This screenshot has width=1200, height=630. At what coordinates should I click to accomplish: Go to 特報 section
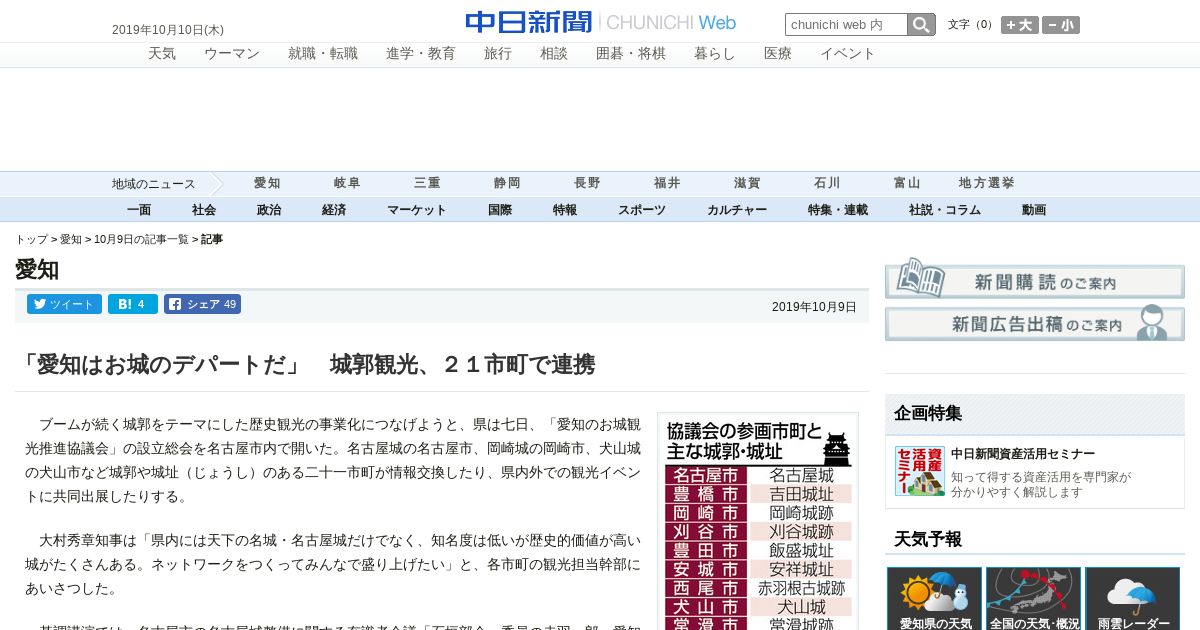click(x=565, y=210)
